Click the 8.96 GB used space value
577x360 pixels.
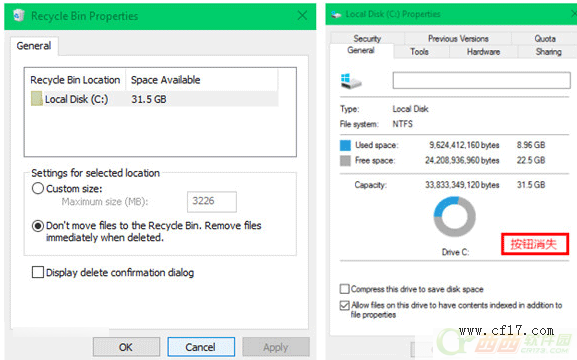pos(531,145)
